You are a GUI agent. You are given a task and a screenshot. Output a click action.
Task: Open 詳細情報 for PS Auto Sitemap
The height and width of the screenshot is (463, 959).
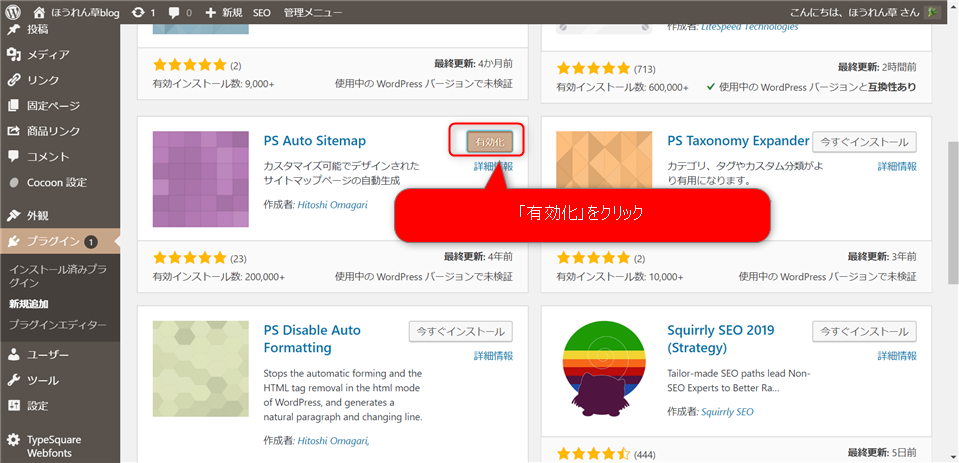pyautogui.click(x=494, y=166)
